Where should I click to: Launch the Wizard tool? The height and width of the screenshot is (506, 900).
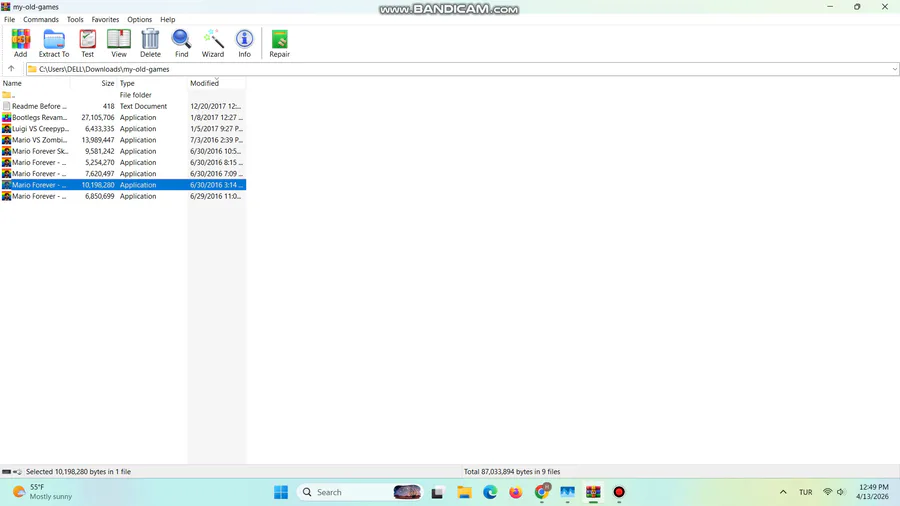click(x=213, y=43)
